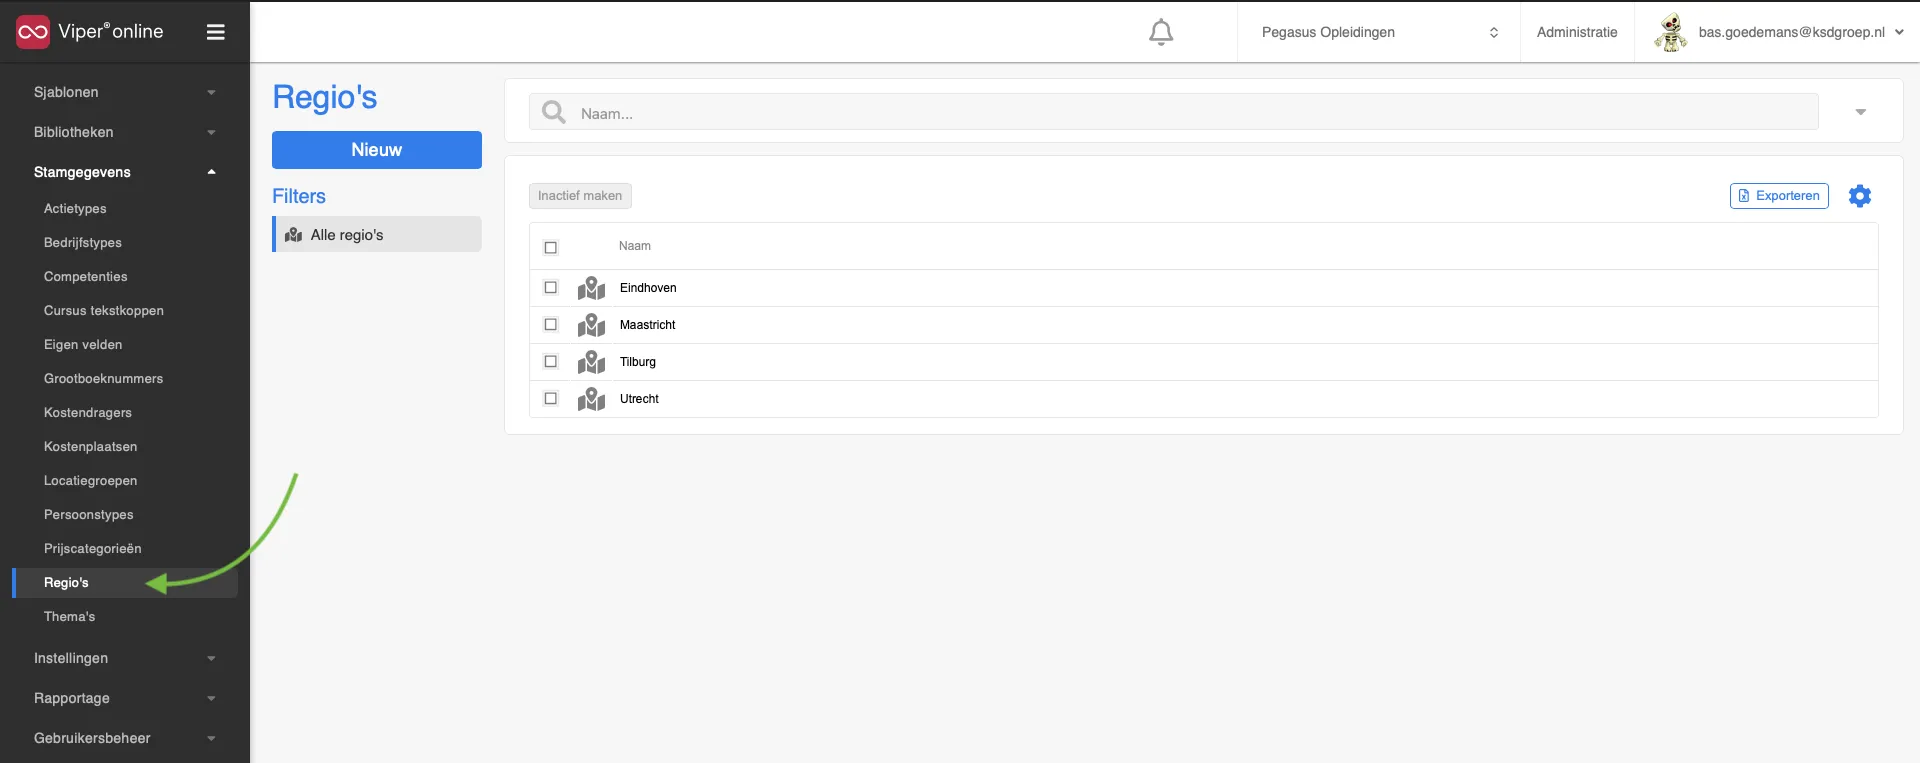
Task: Open Bedrijfstypes in the sidebar
Action: [83, 243]
